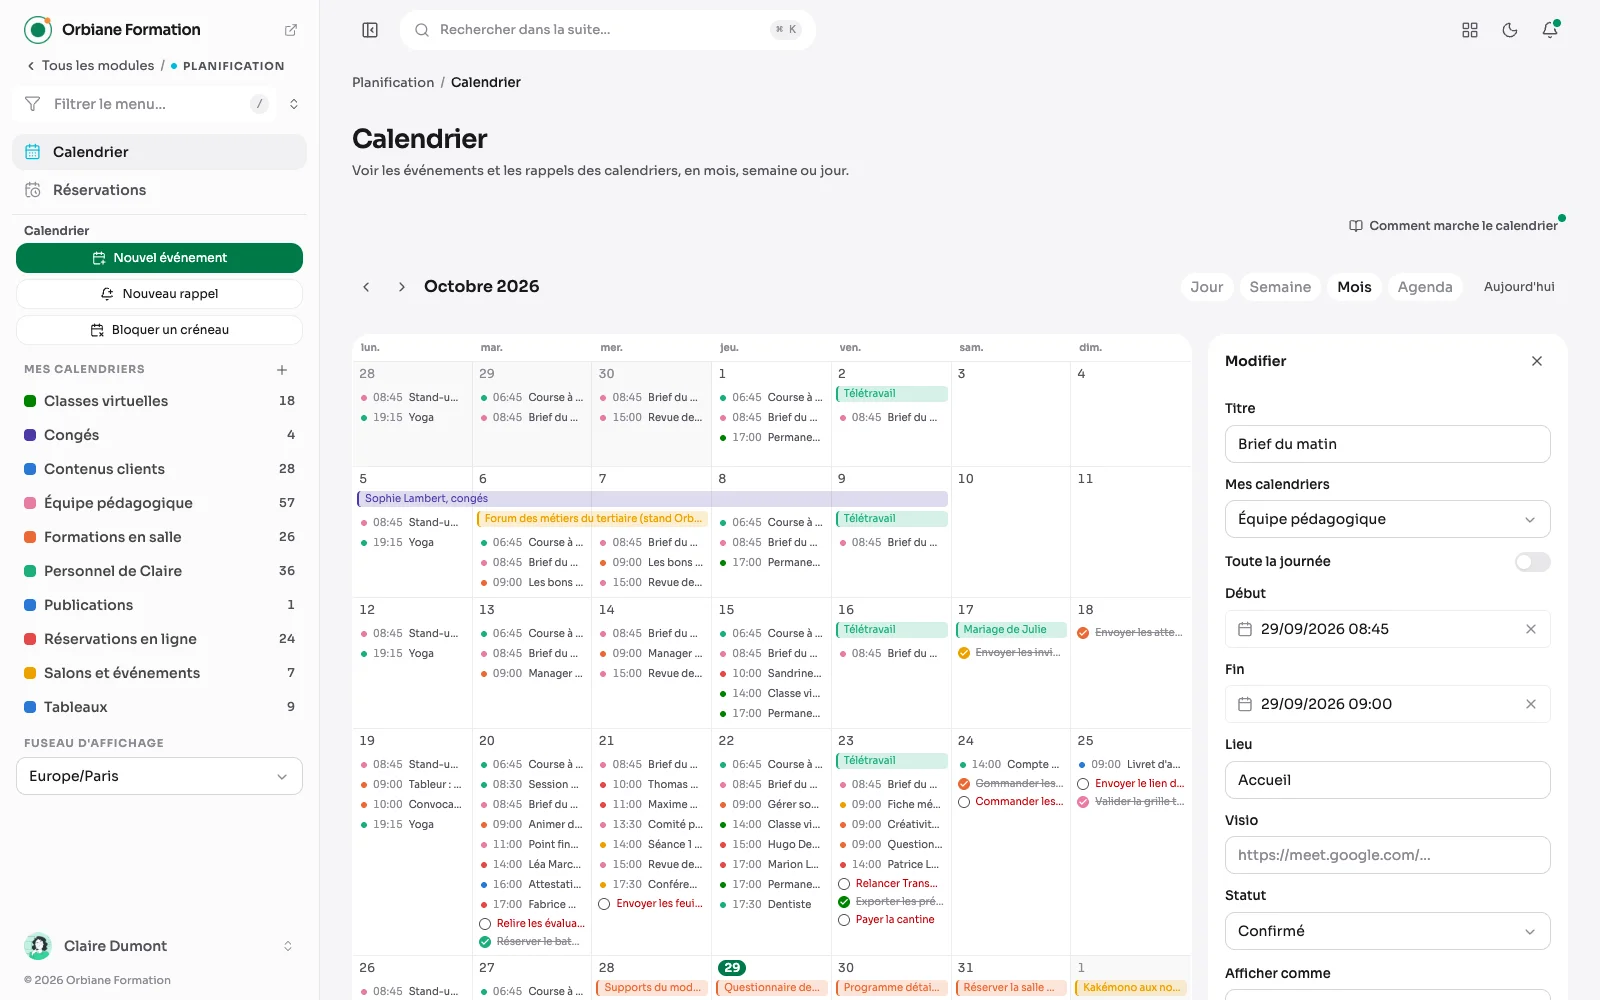Open the Mes calendriers Équipe pédagogique dropdown
This screenshot has height=1000, width=1600.
(1387, 519)
